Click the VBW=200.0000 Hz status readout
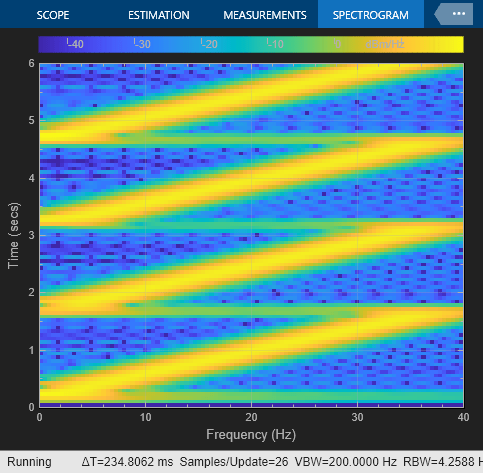Image resolution: width=483 pixels, height=473 pixels. coord(346,462)
